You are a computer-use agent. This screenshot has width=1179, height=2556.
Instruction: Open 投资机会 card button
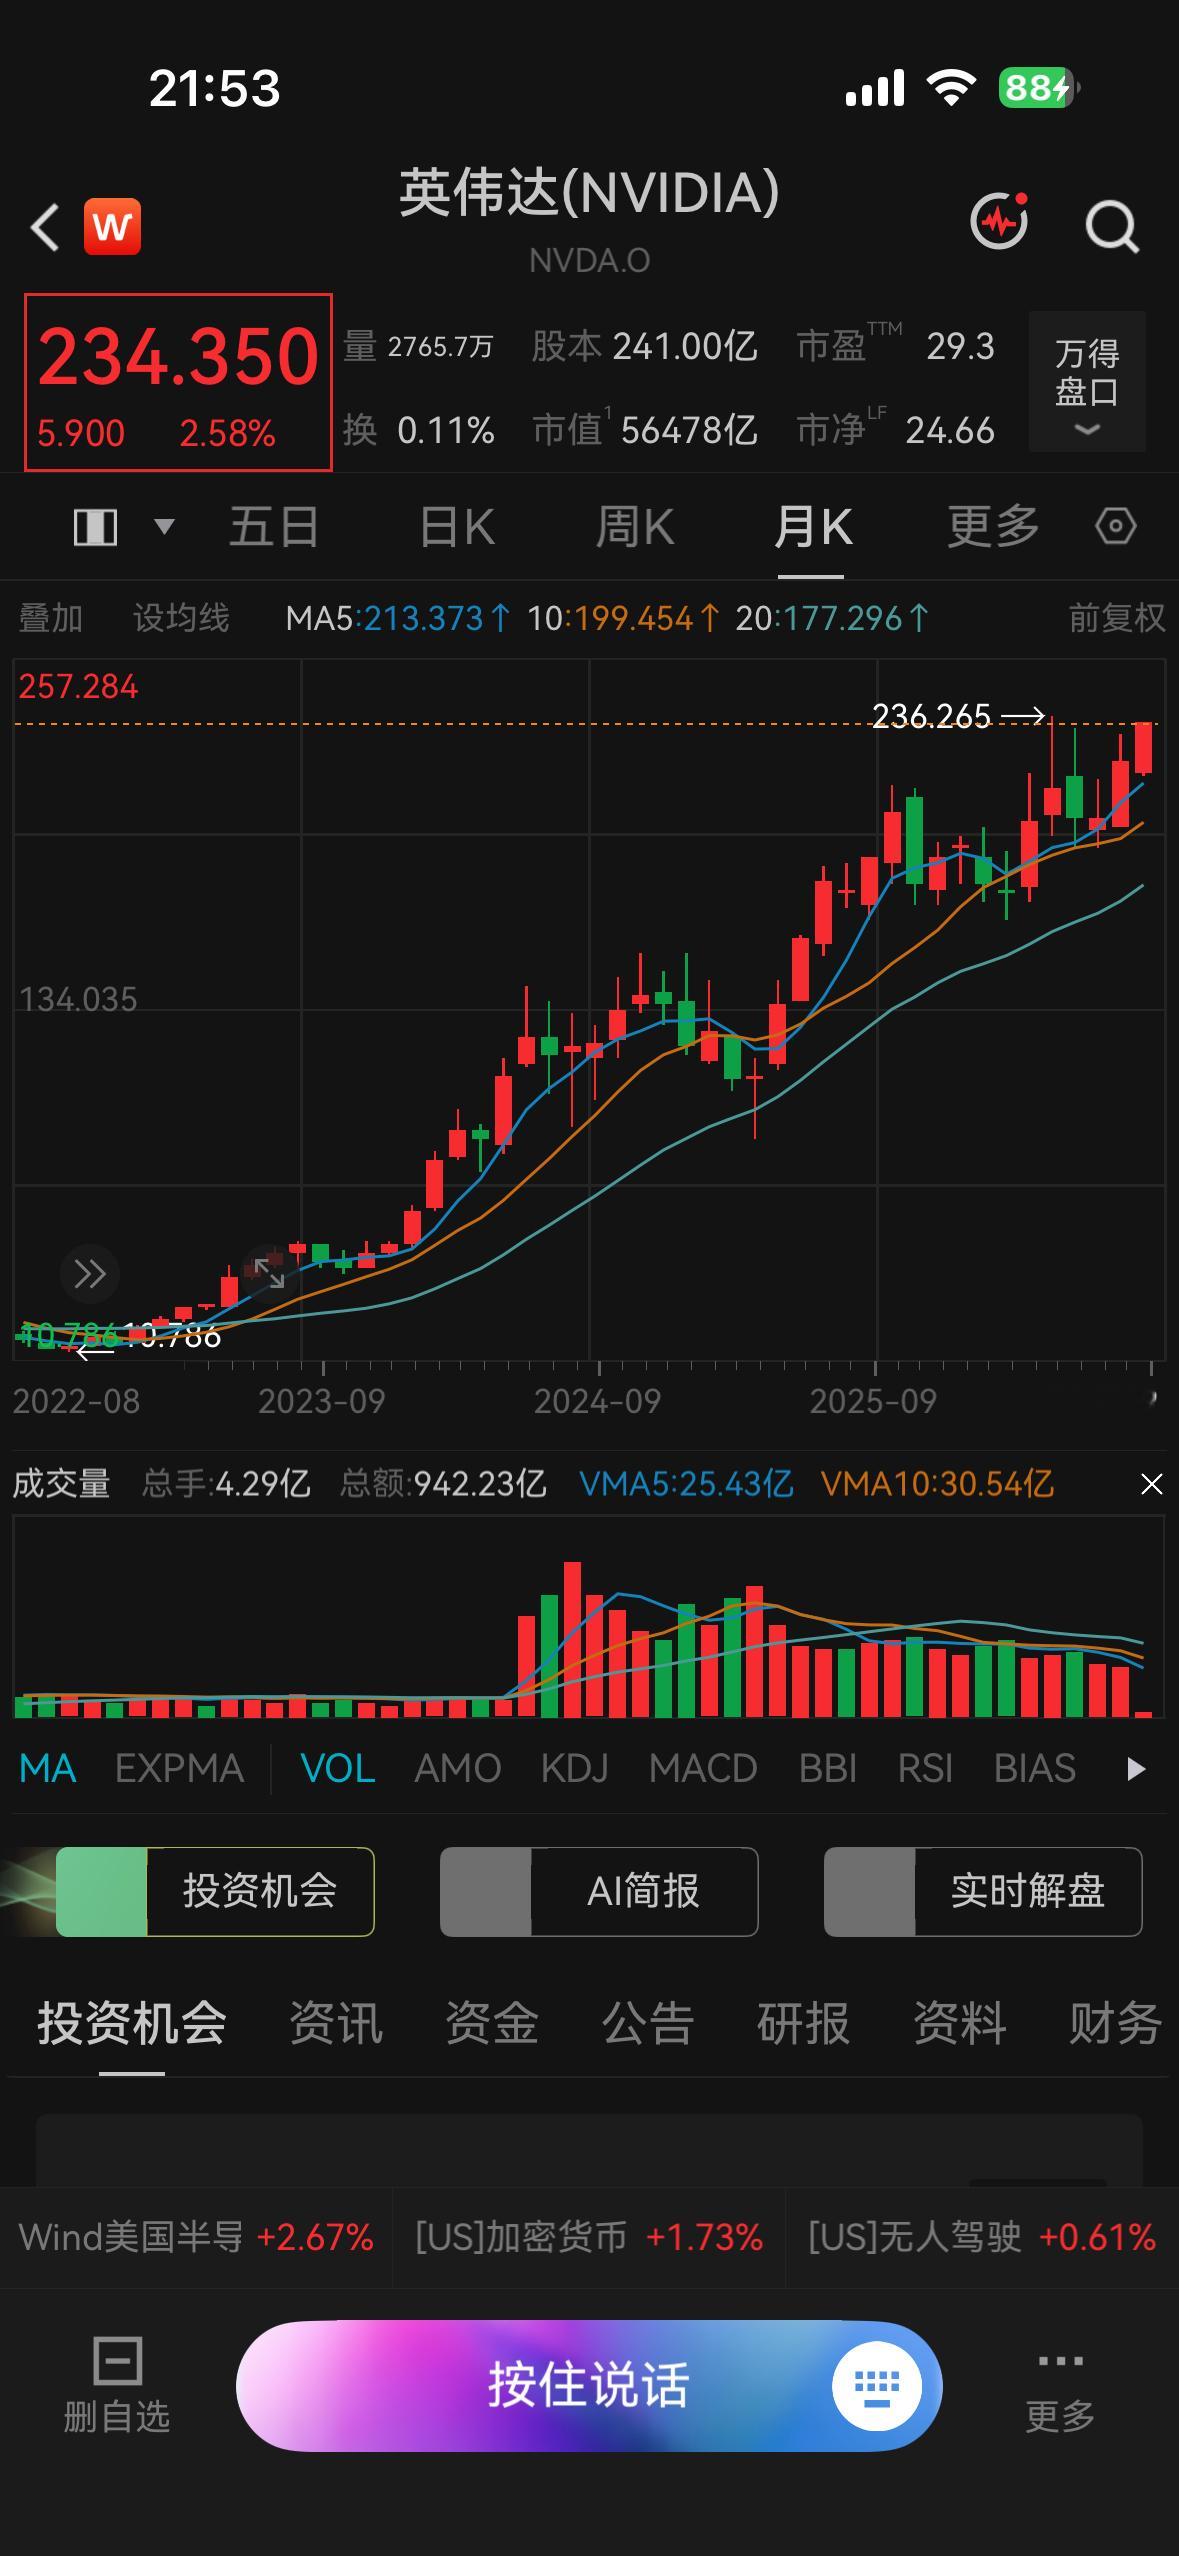point(215,1891)
